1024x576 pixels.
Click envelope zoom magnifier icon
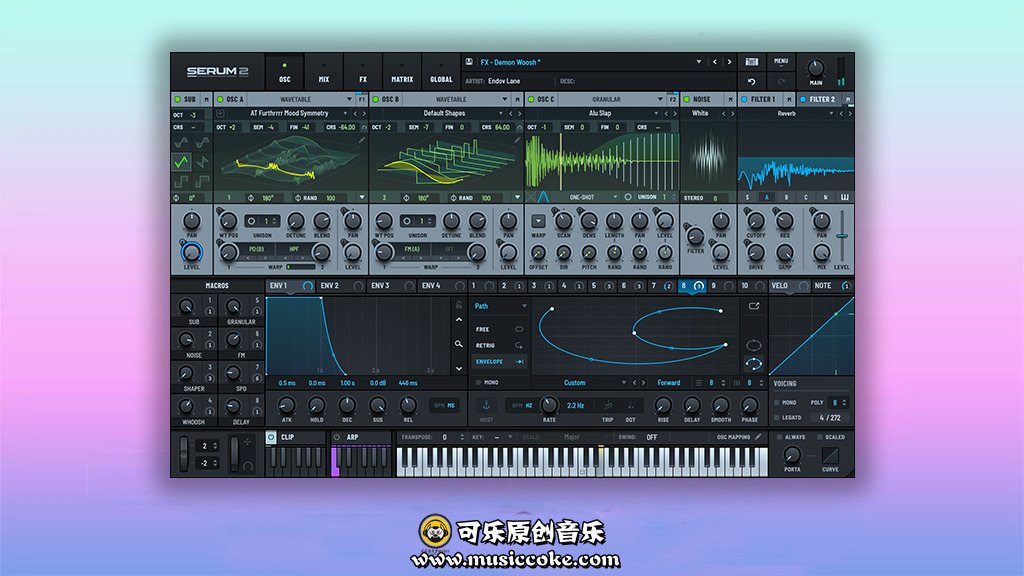pyautogui.click(x=459, y=344)
